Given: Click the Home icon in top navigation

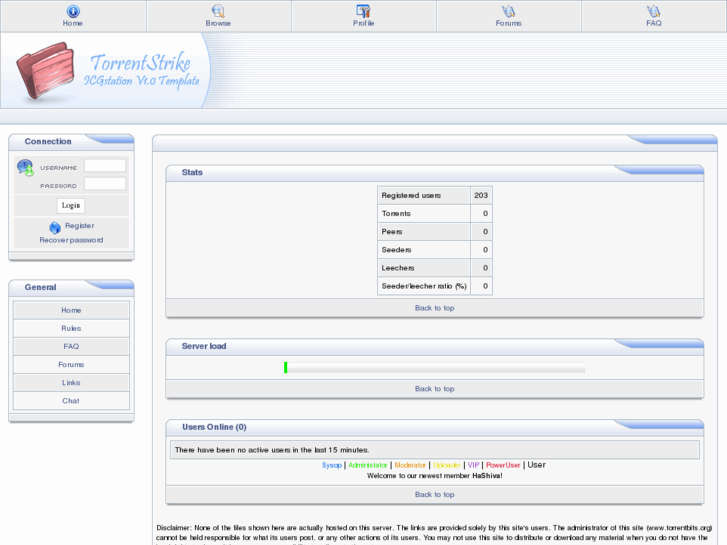Looking at the screenshot, I should (73, 11).
